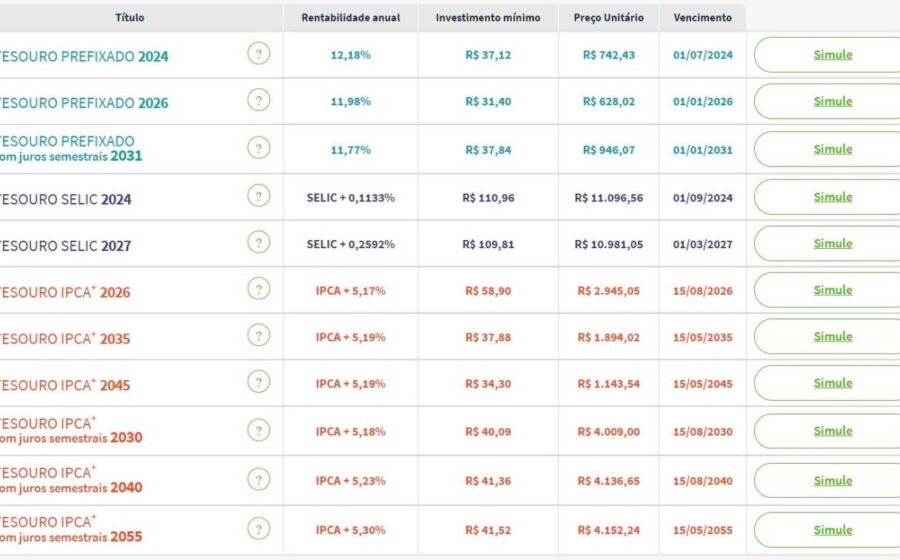Screen dimensions: 900x560
Task: Select the 12,18% rentabilidade value
Action: click(x=351, y=55)
